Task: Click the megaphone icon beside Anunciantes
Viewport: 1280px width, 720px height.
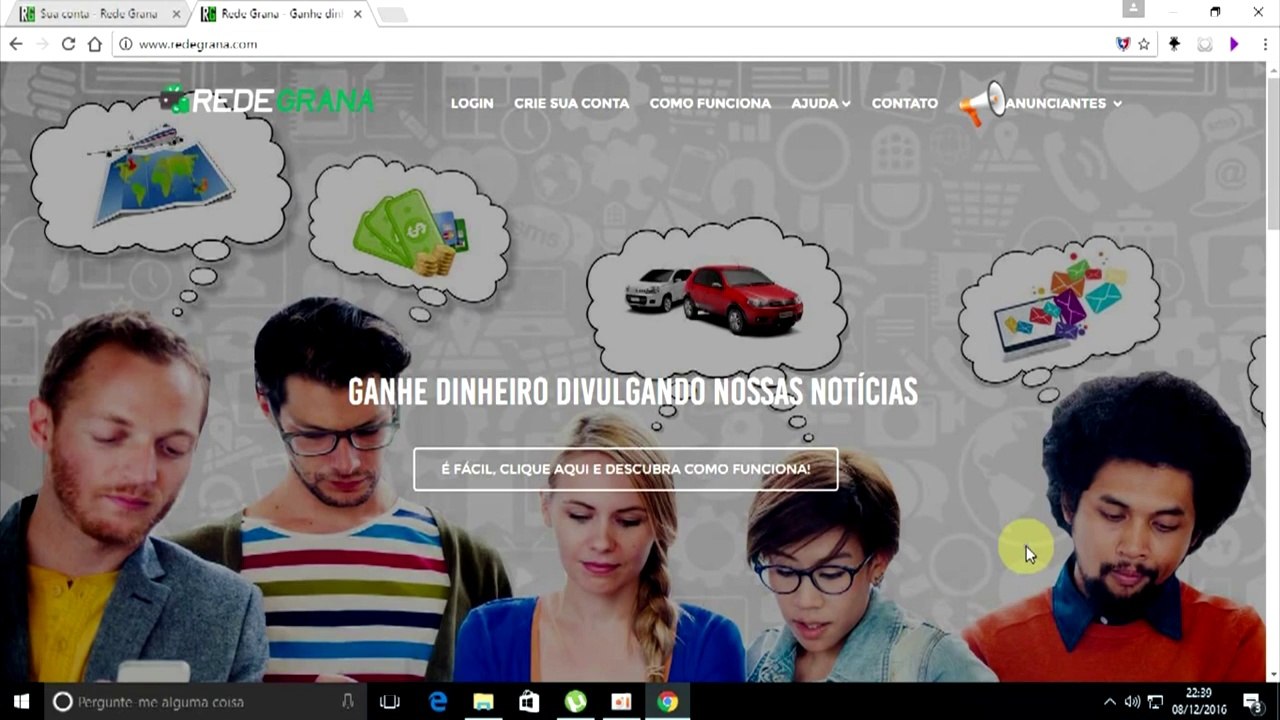Action: tap(981, 103)
